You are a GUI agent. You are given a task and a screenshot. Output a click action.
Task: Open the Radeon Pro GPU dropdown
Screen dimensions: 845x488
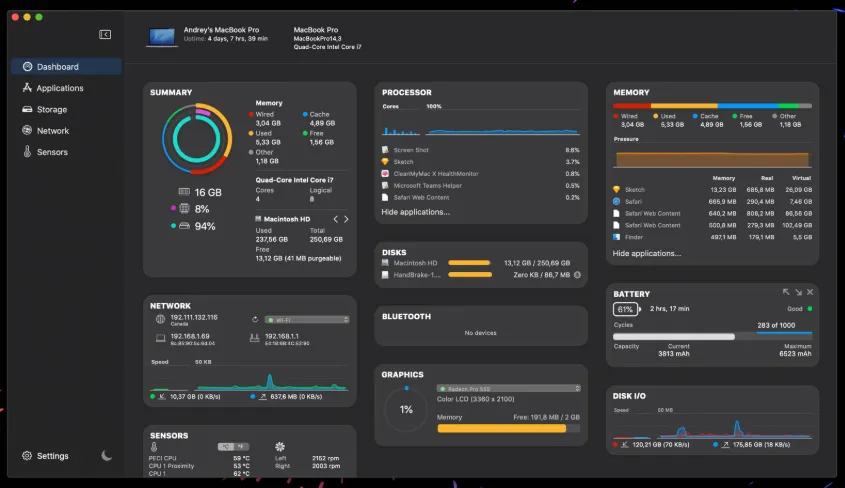(x=509, y=388)
